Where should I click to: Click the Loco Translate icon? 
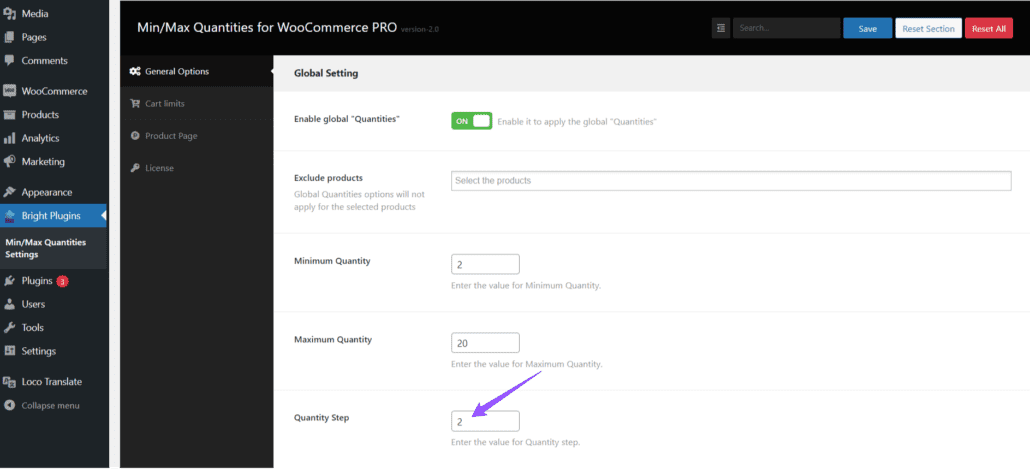(10, 381)
